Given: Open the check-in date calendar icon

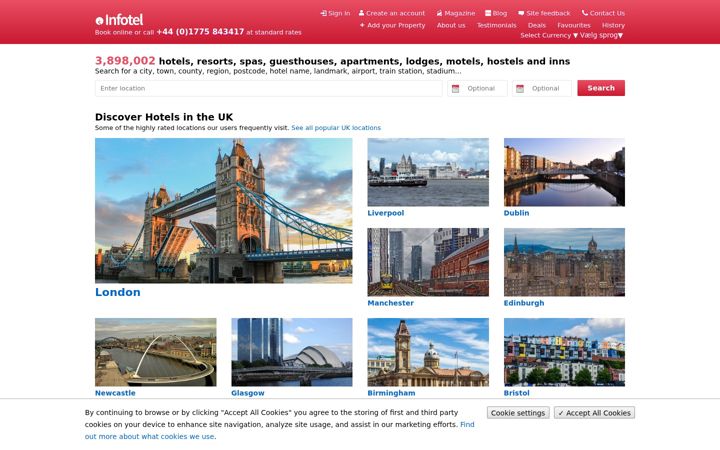Looking at the screenshot, I should pos(456,89).
